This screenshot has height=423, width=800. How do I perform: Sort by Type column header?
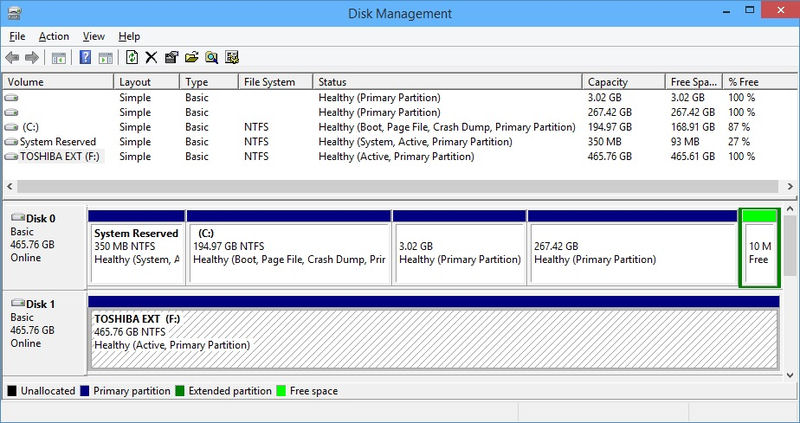pos(209,82)
